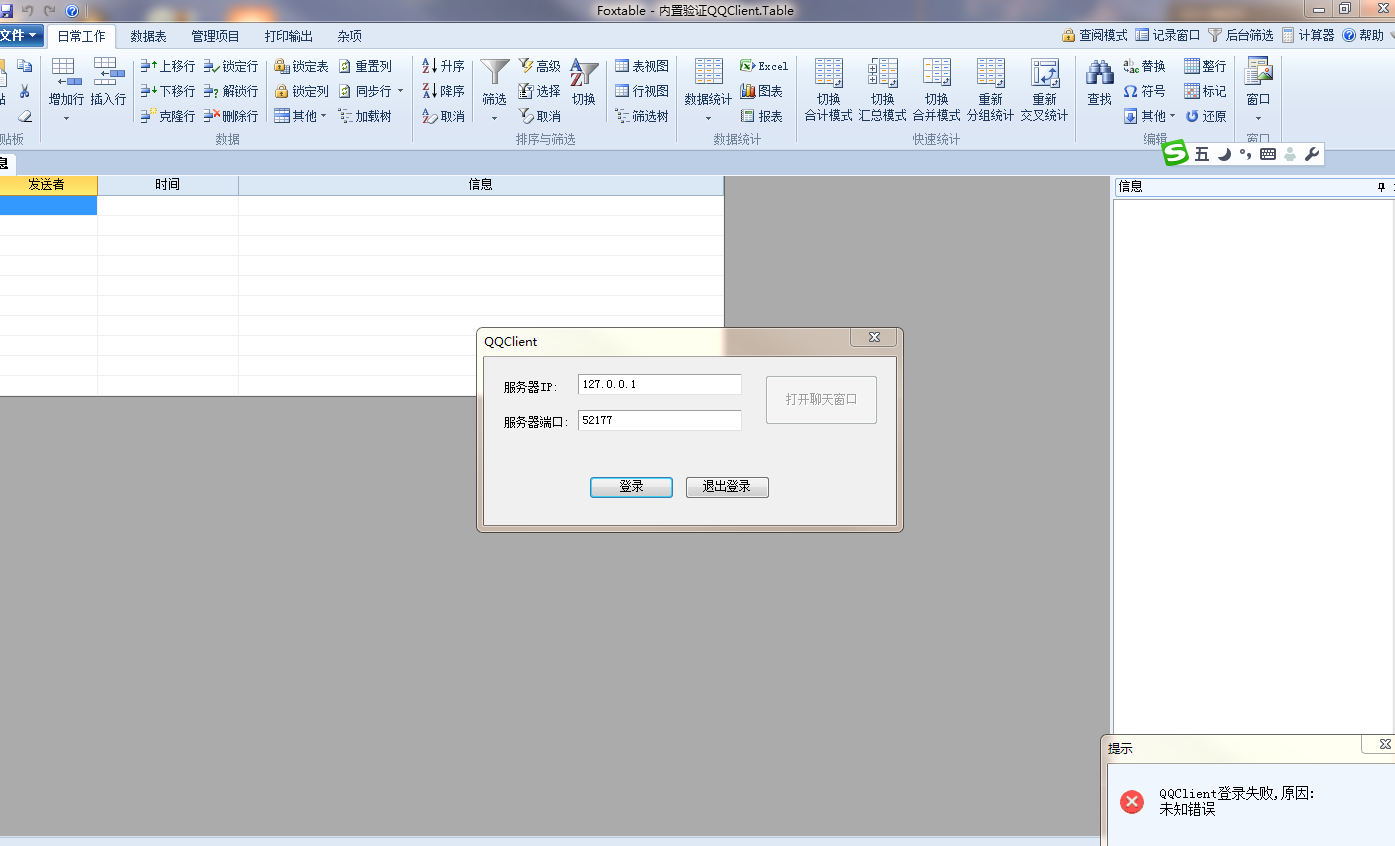Open the 报表 report tool
Image resolution: width=1395 pixels, height=846 pixels.
tap(761, 116)
